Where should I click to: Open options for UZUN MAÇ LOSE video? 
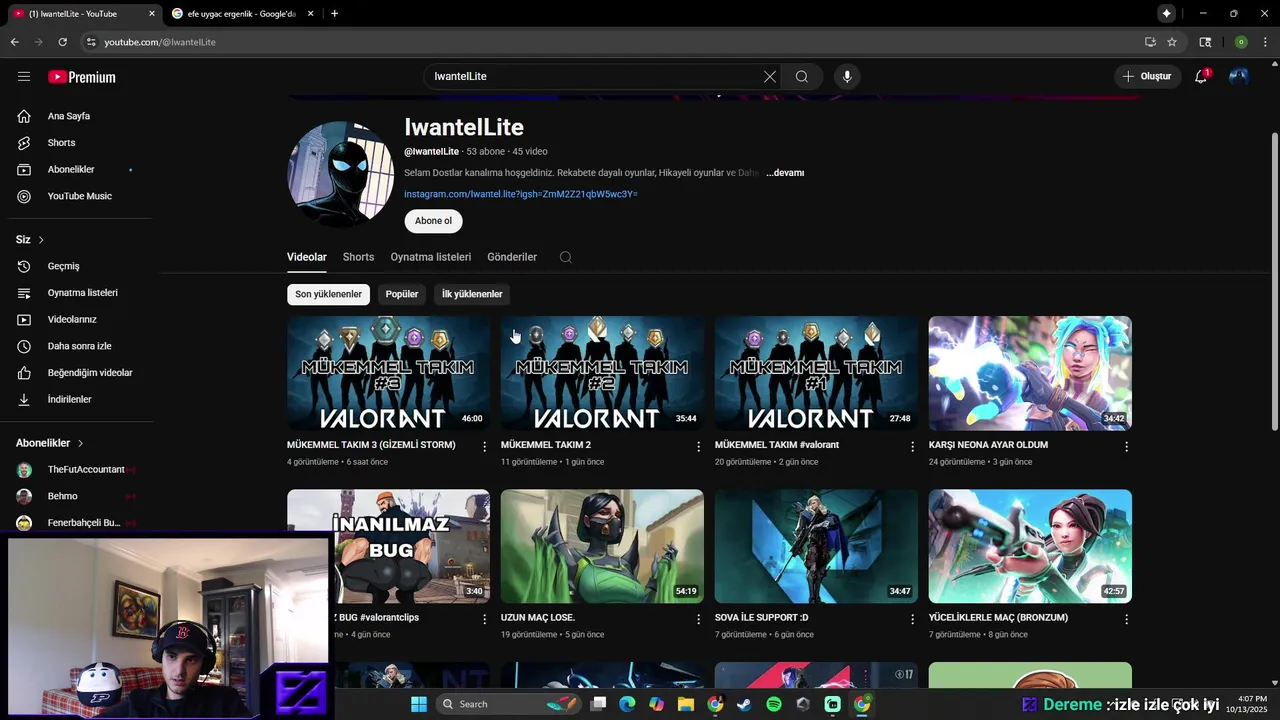(699, 619)
